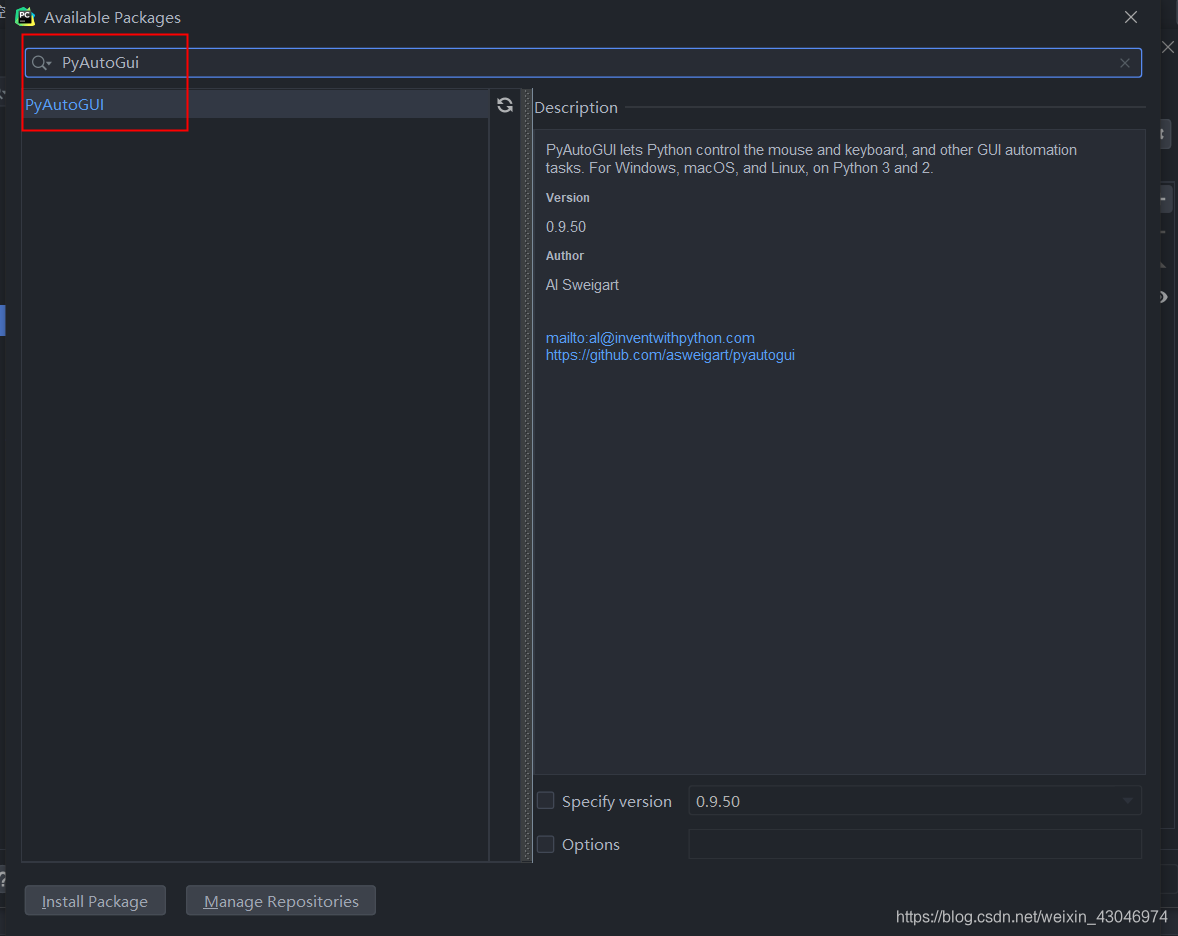Click the Description section header
Screen dimensions: 1178x936
pos(575,107)
